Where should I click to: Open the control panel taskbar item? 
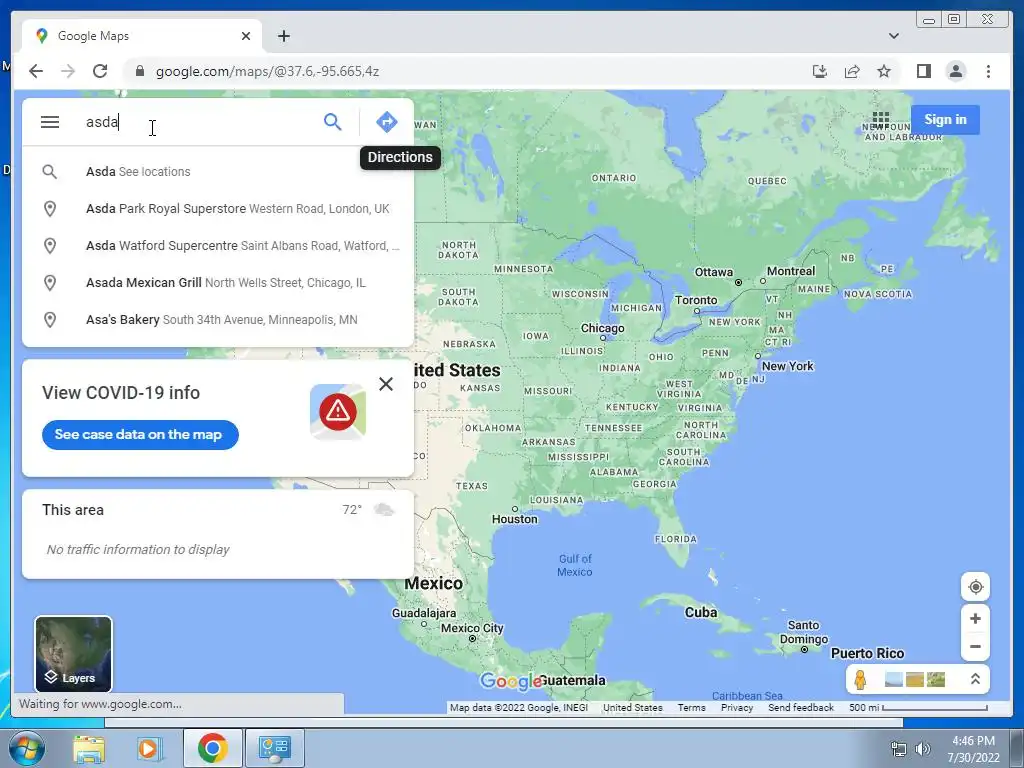point(275,748)
